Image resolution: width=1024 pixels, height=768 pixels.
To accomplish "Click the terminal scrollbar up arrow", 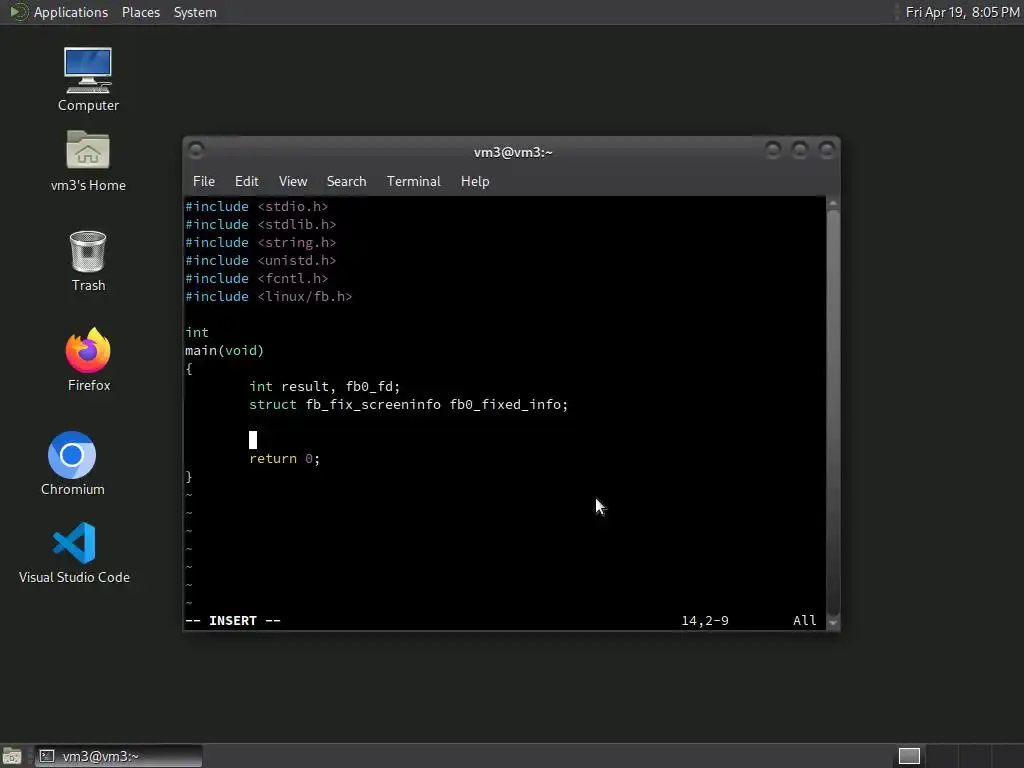I will tap(833, 204).
